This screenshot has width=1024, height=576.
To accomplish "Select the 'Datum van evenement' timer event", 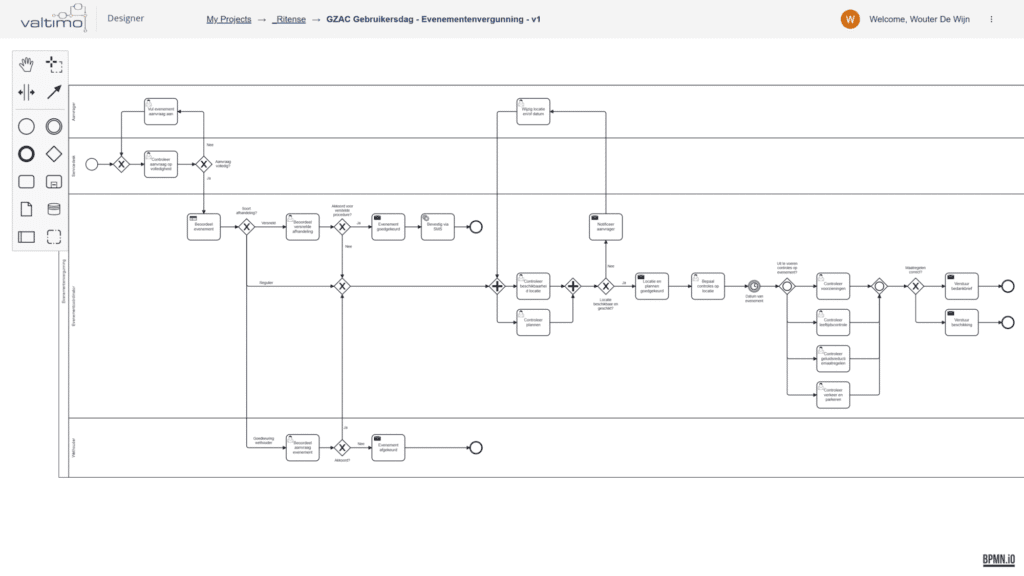I will [754, 286].
